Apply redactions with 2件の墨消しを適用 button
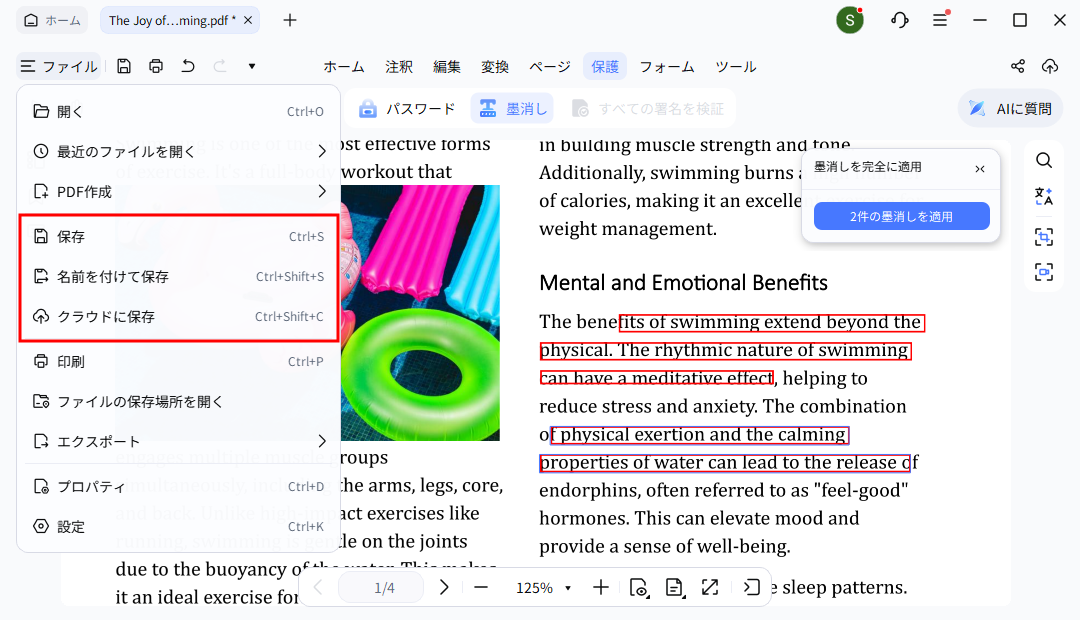 point(902,216)
